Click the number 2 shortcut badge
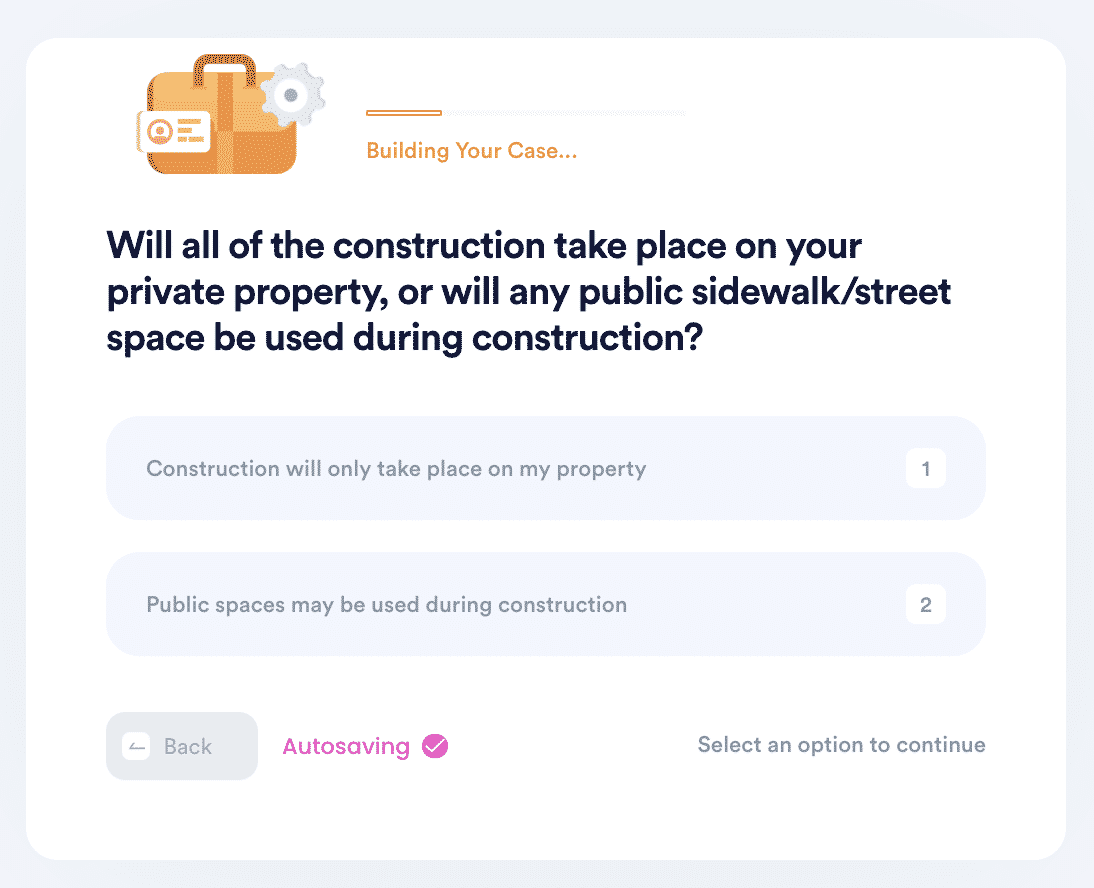Viewport: 1094px width, 888px height. point(926,605)
